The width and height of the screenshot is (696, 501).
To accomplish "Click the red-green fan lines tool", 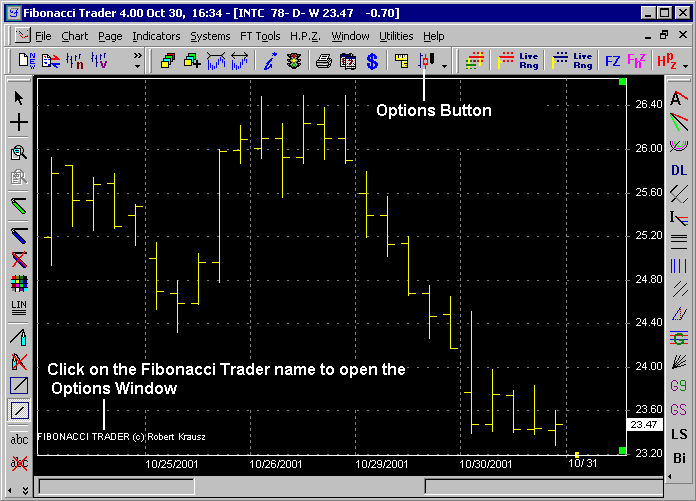I will point(679,122).
